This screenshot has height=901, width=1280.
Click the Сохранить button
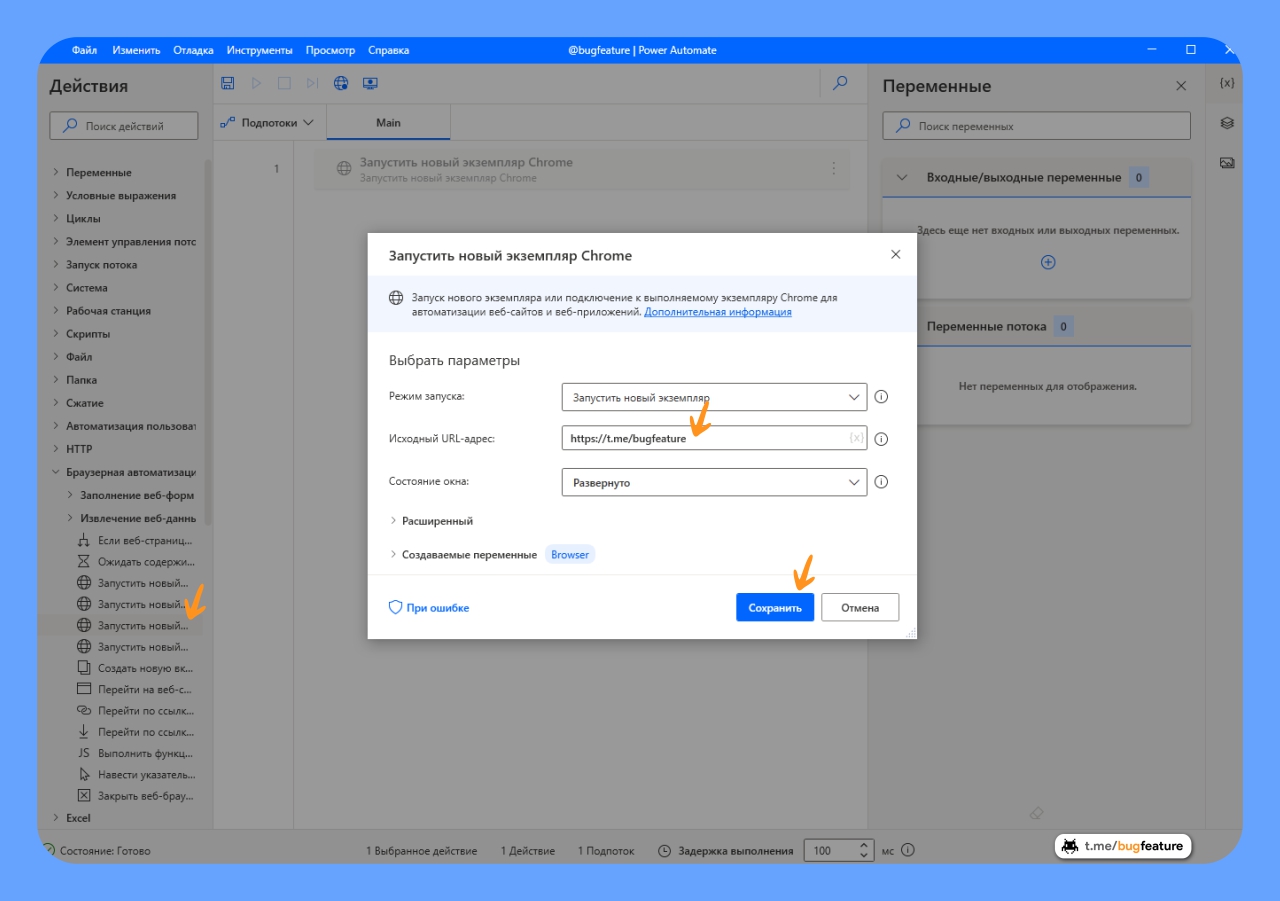click(x=775, y=608)
